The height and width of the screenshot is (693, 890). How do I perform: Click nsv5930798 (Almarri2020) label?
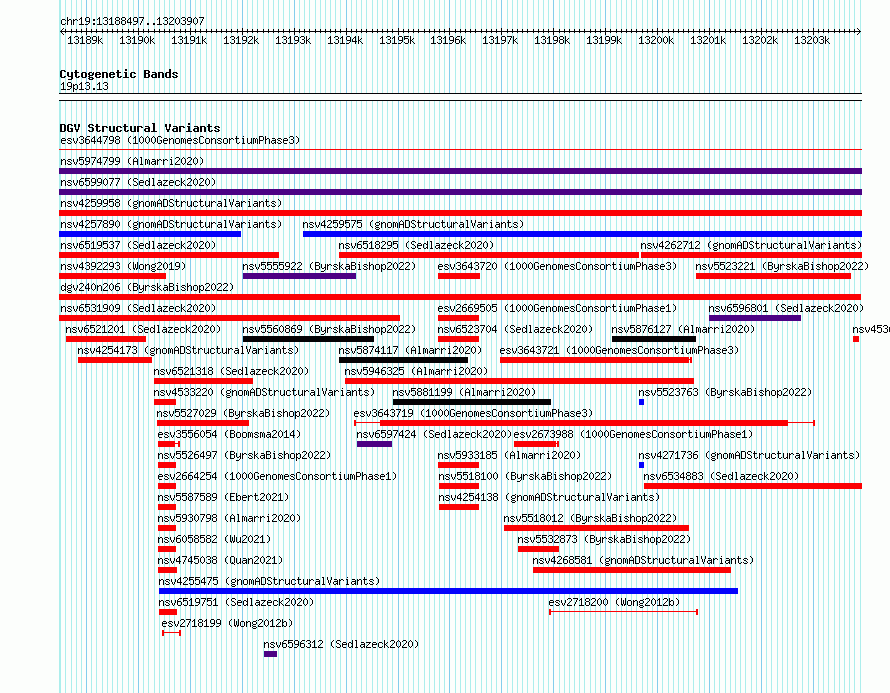(x=229, y=518)
